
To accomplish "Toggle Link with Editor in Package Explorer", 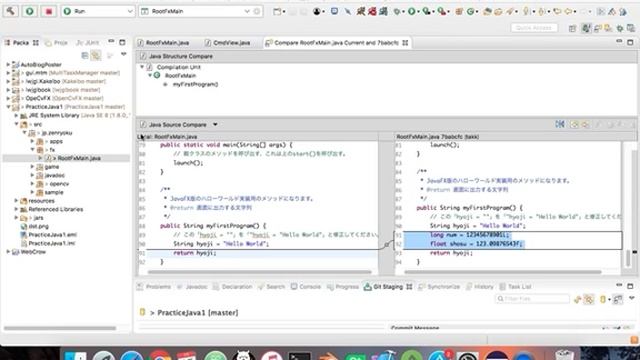I will click(x=96, y=55).
